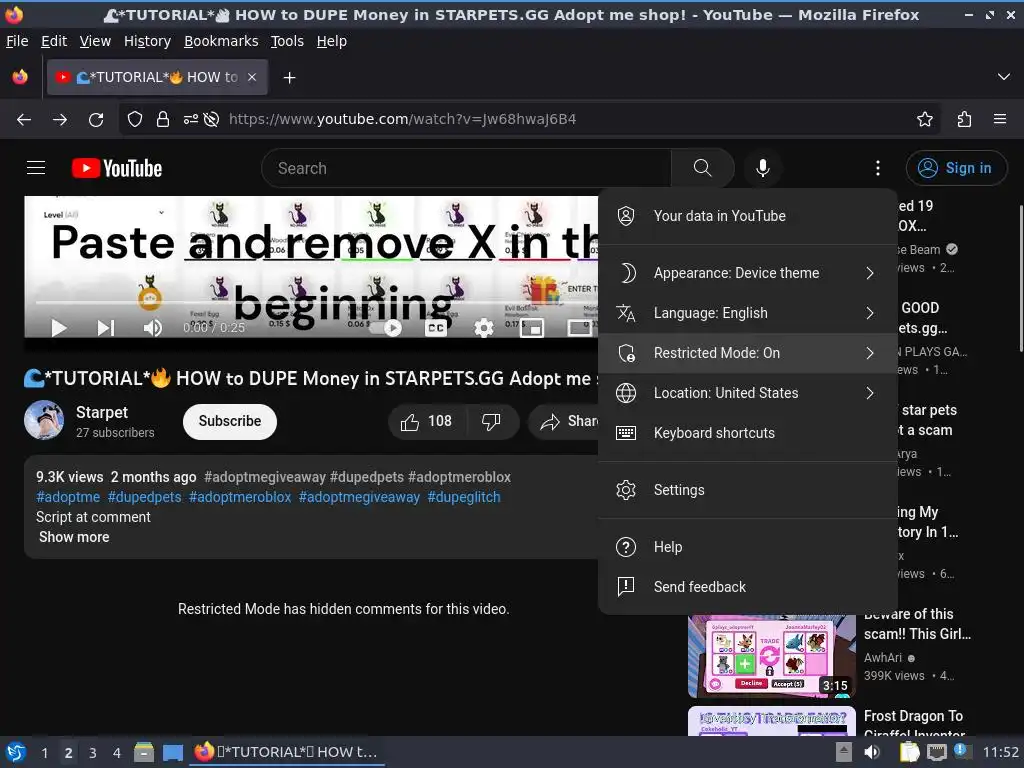Viewport: 1024px width, 768px height.
Task: Choose Send feedback menu entry
Action: [x=748, y=586]
